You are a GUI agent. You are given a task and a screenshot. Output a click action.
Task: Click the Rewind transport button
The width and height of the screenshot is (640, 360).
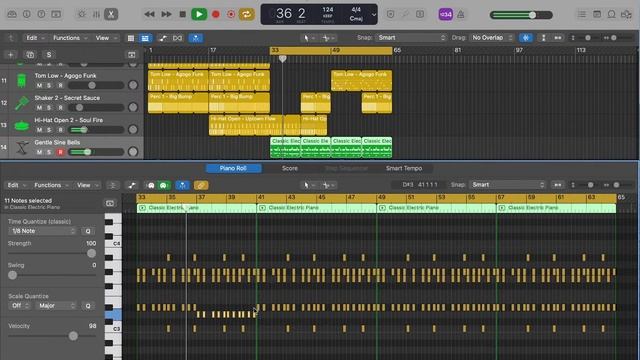pyautogui.click(x=149, y=14)
